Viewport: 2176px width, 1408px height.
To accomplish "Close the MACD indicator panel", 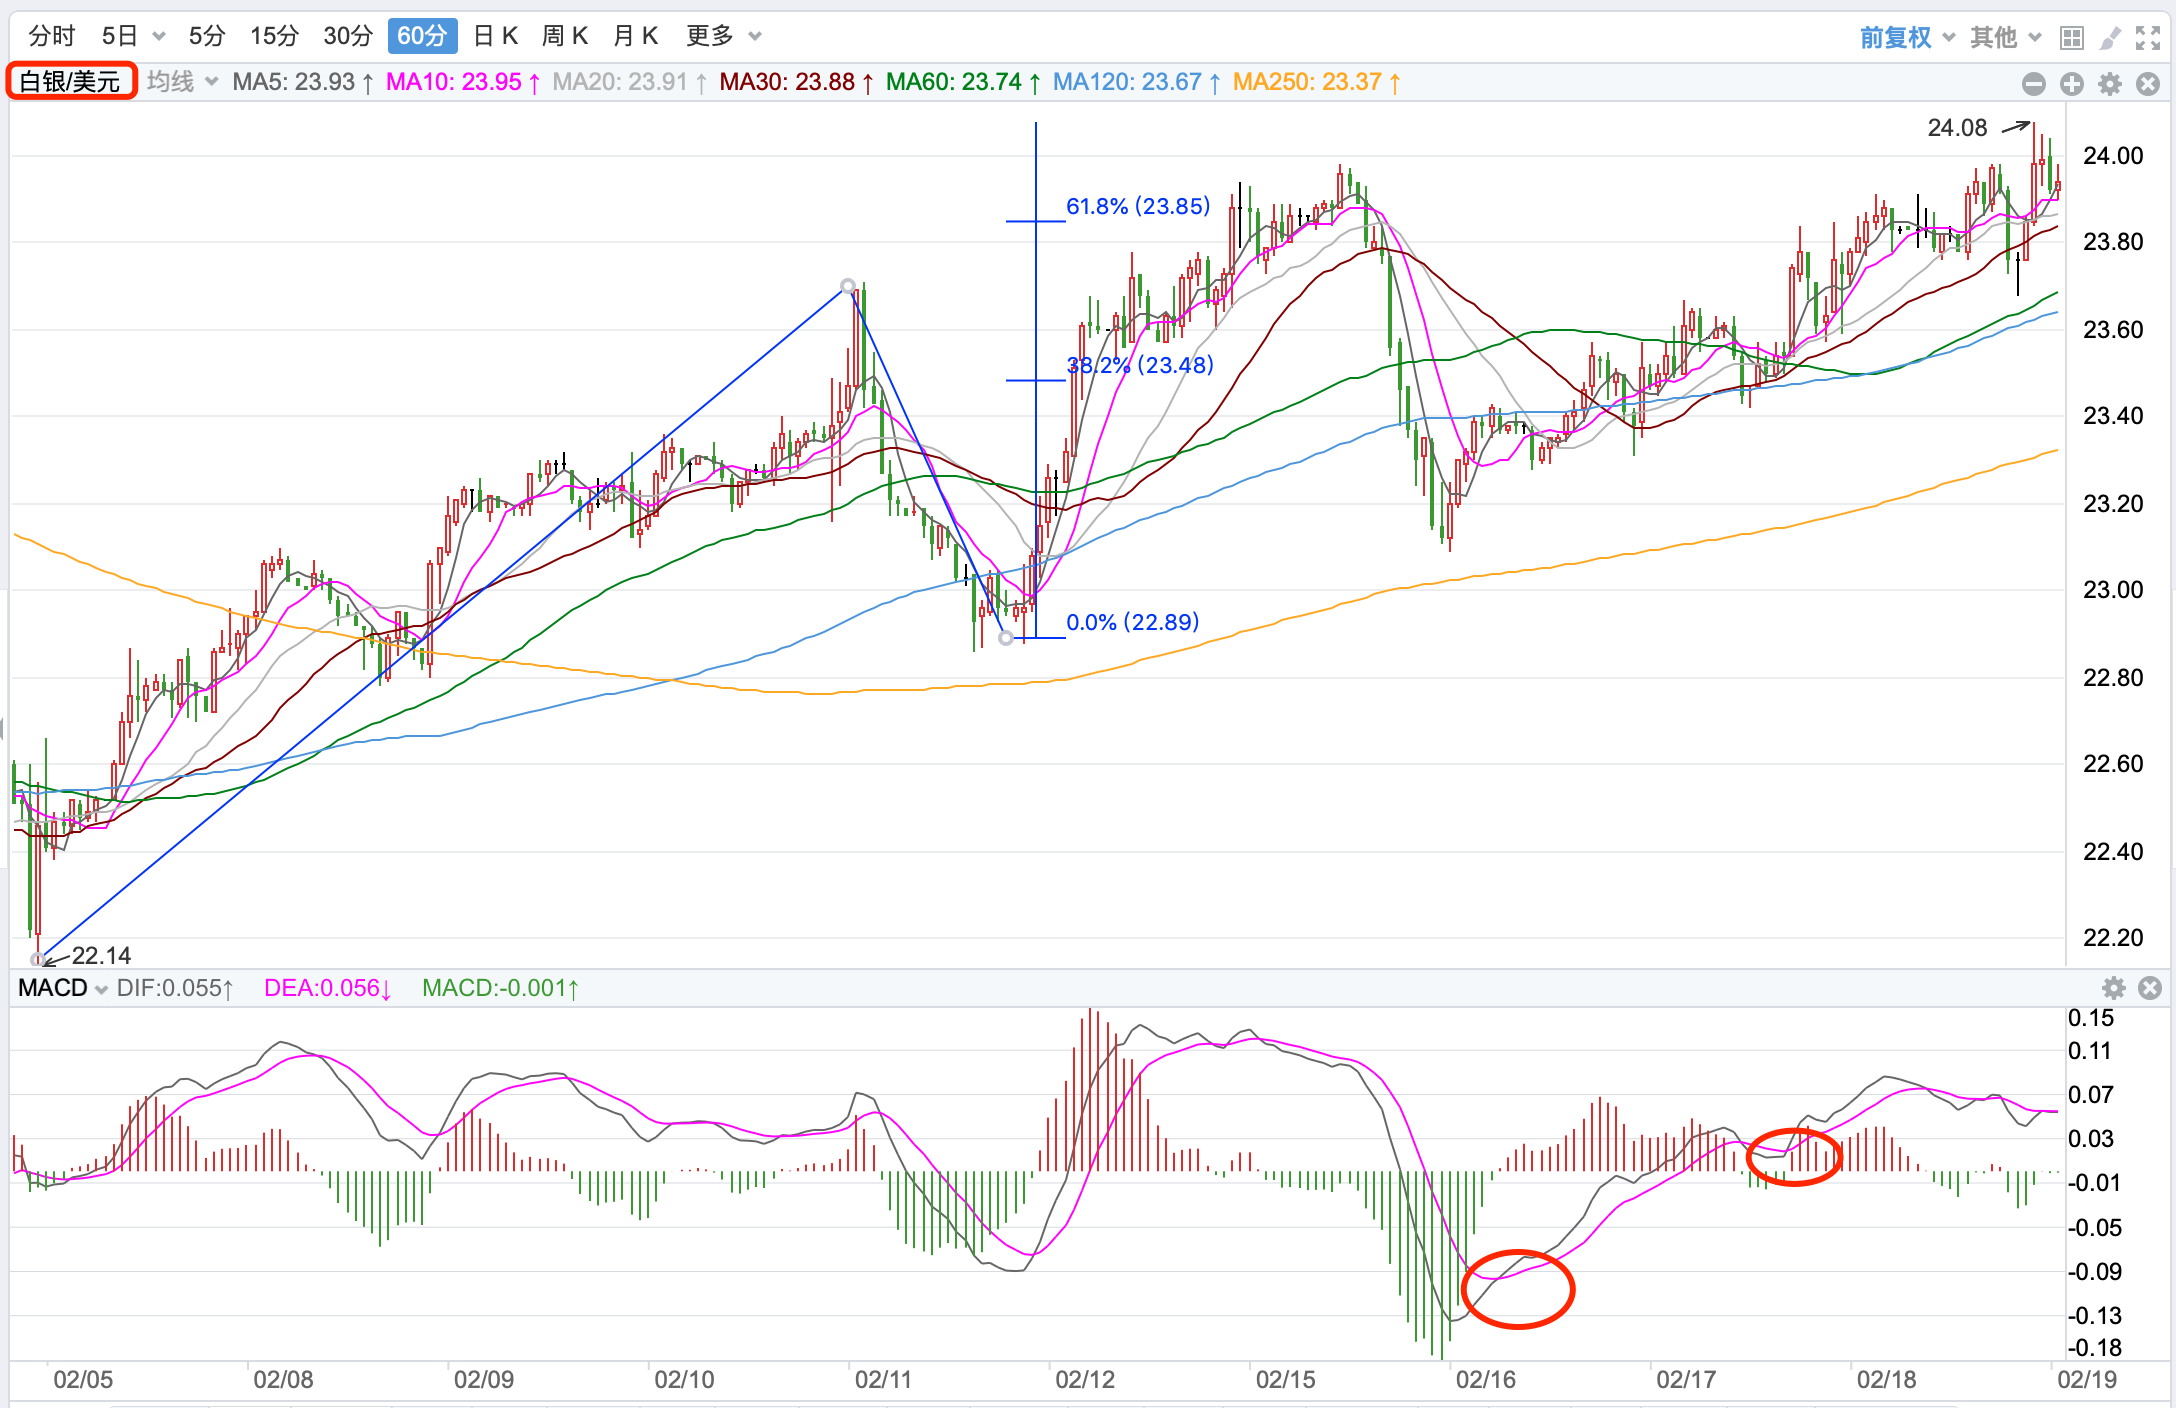I will tap(2150, 988).
